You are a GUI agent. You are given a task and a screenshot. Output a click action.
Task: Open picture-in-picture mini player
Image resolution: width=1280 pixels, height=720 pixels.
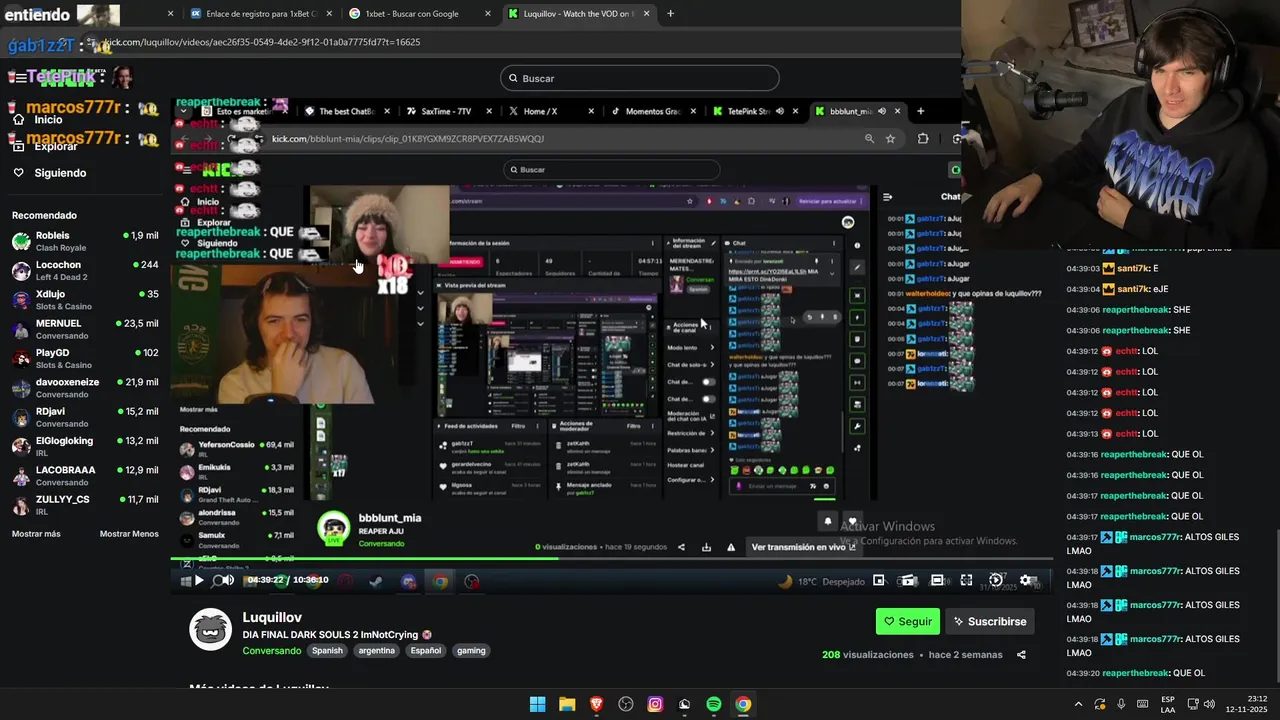tap(878, 580)
